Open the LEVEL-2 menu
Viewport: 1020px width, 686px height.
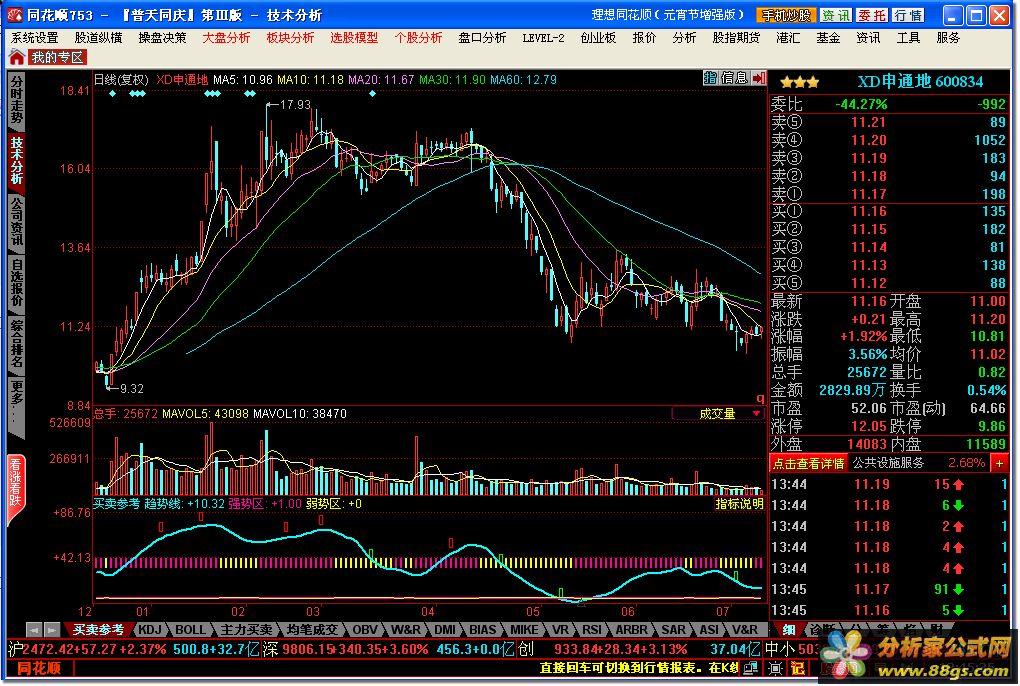pyautogui.click(x=543, y=38)
